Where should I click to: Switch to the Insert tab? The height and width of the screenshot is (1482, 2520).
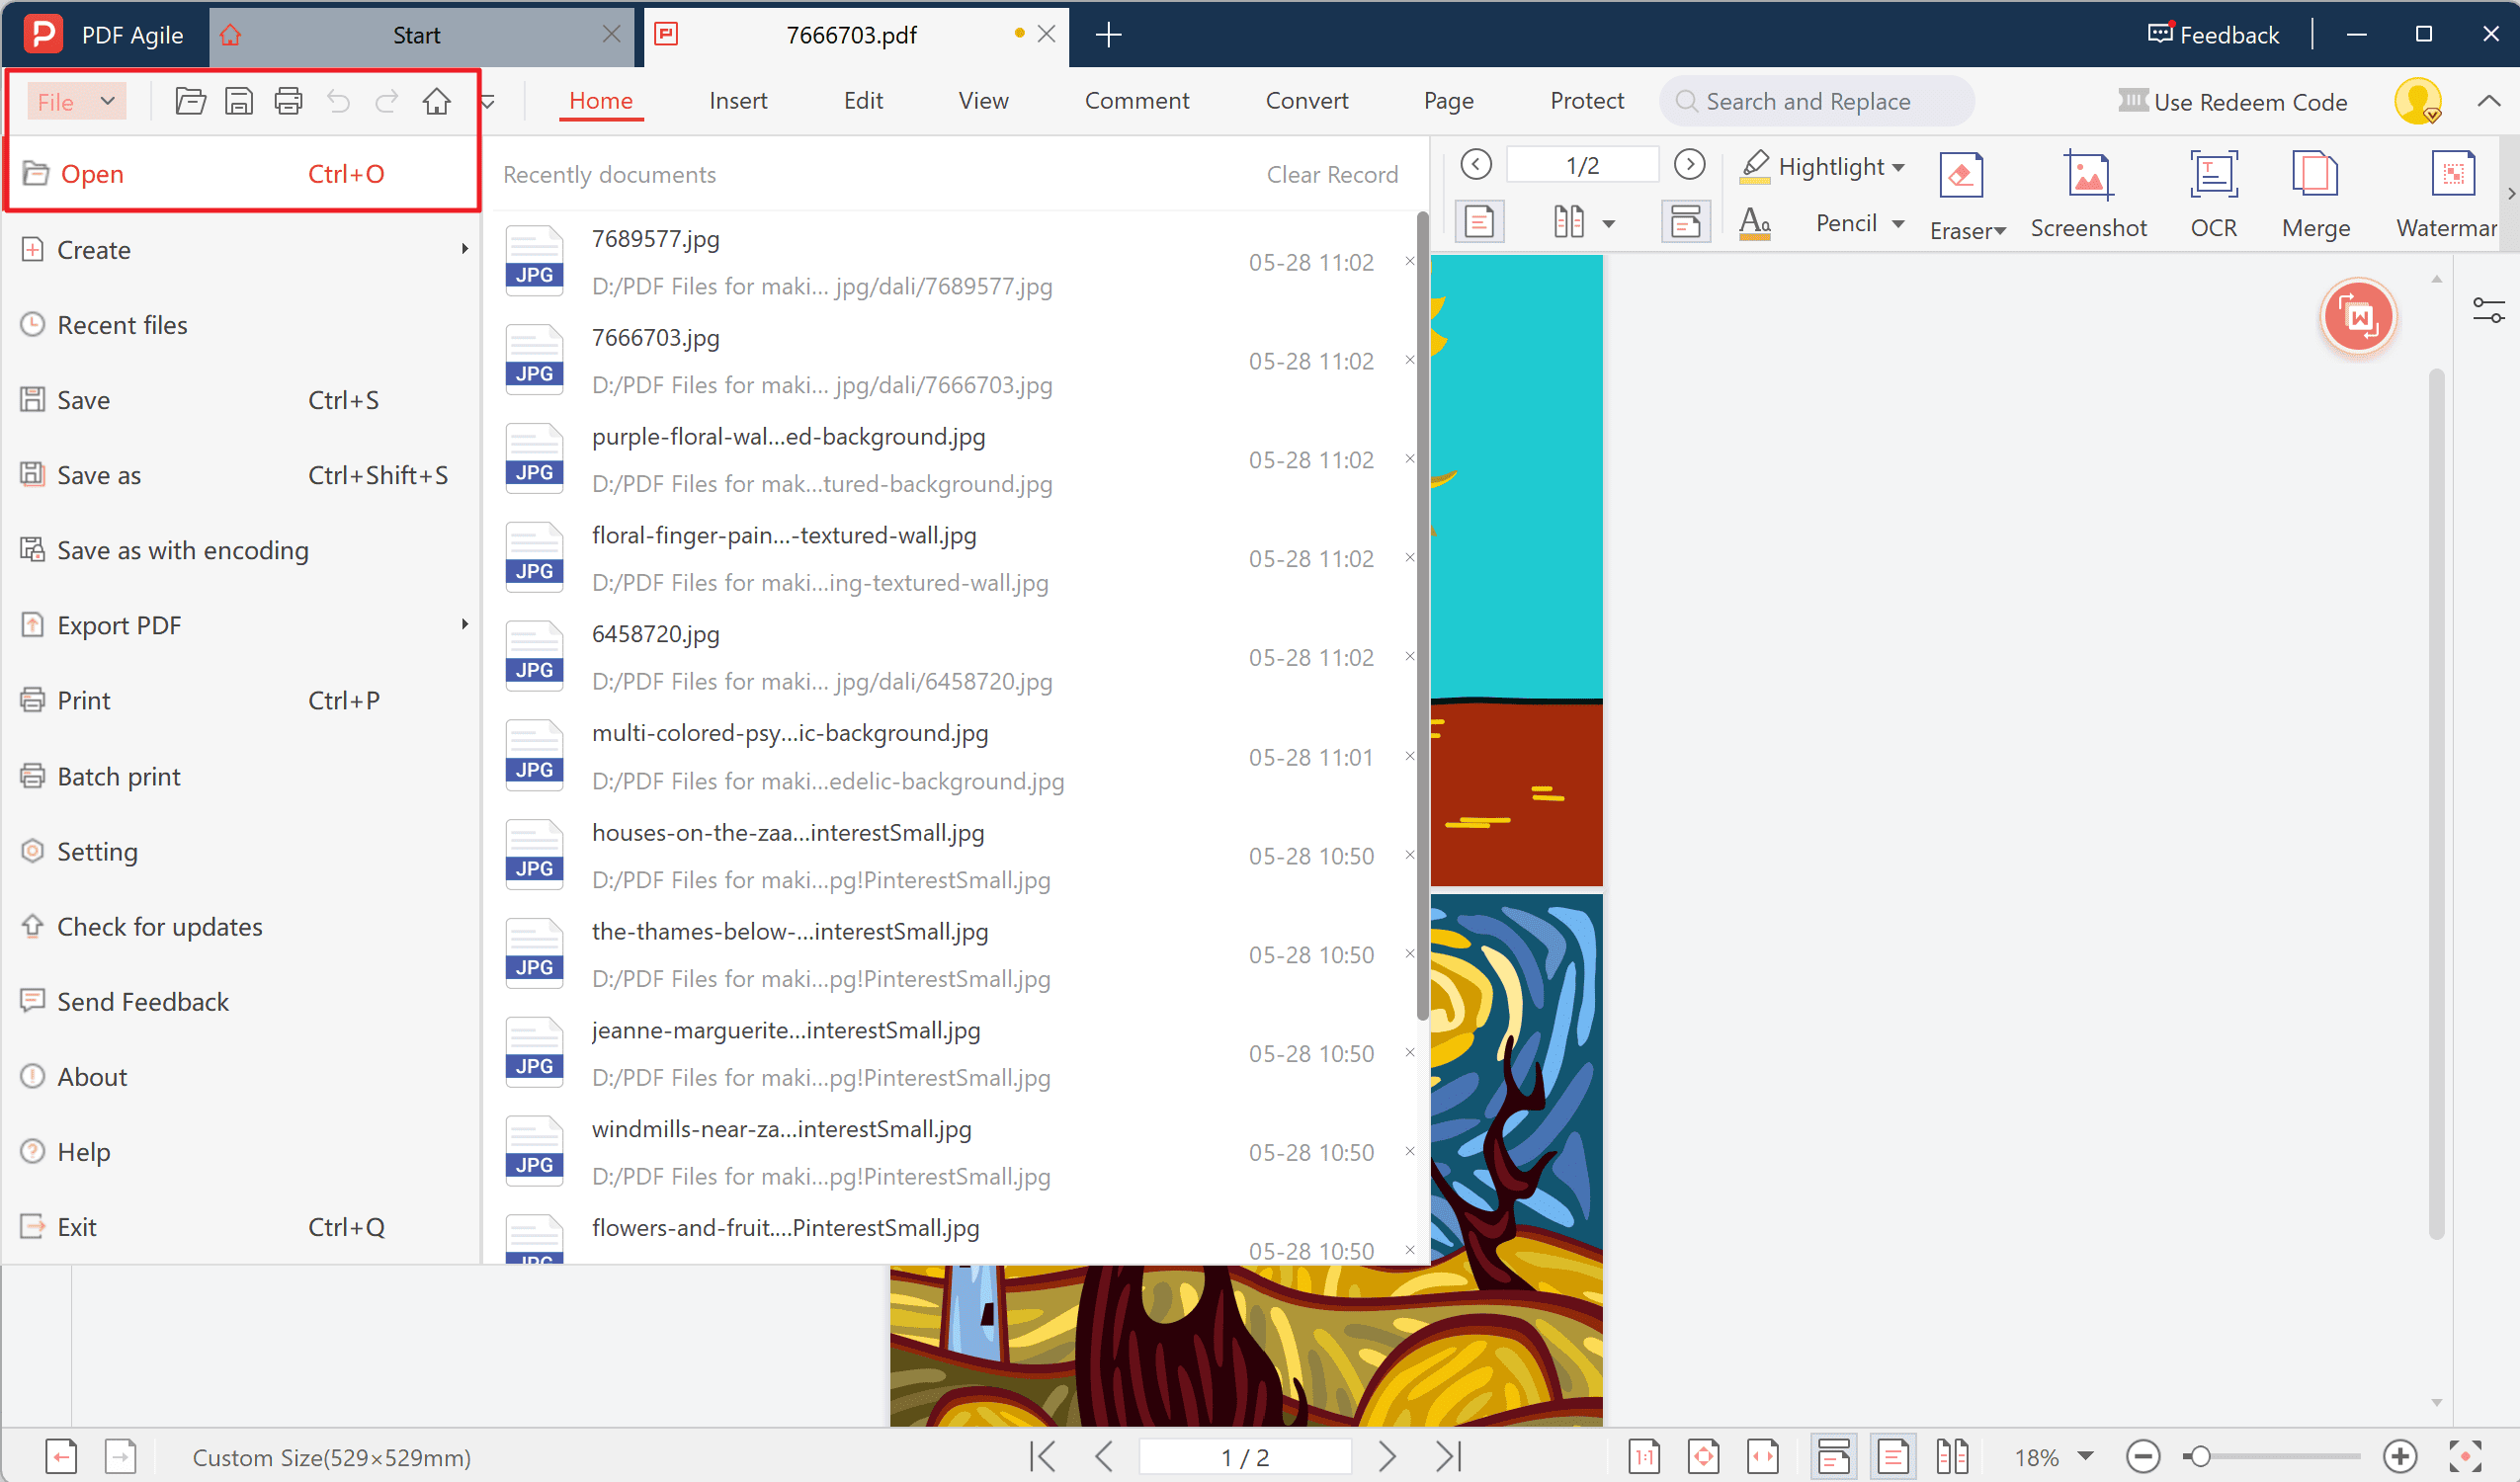[738, 101]
